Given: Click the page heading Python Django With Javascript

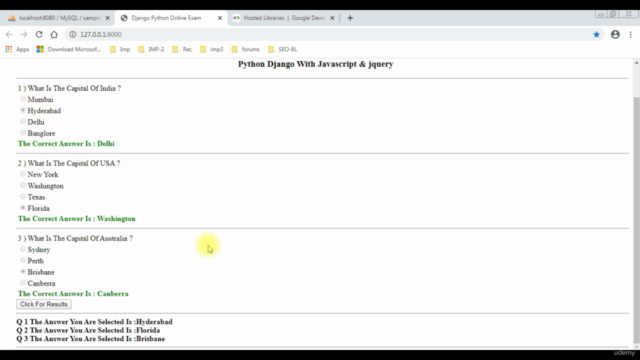Looking at the screenshot, I should pos(316,64).
